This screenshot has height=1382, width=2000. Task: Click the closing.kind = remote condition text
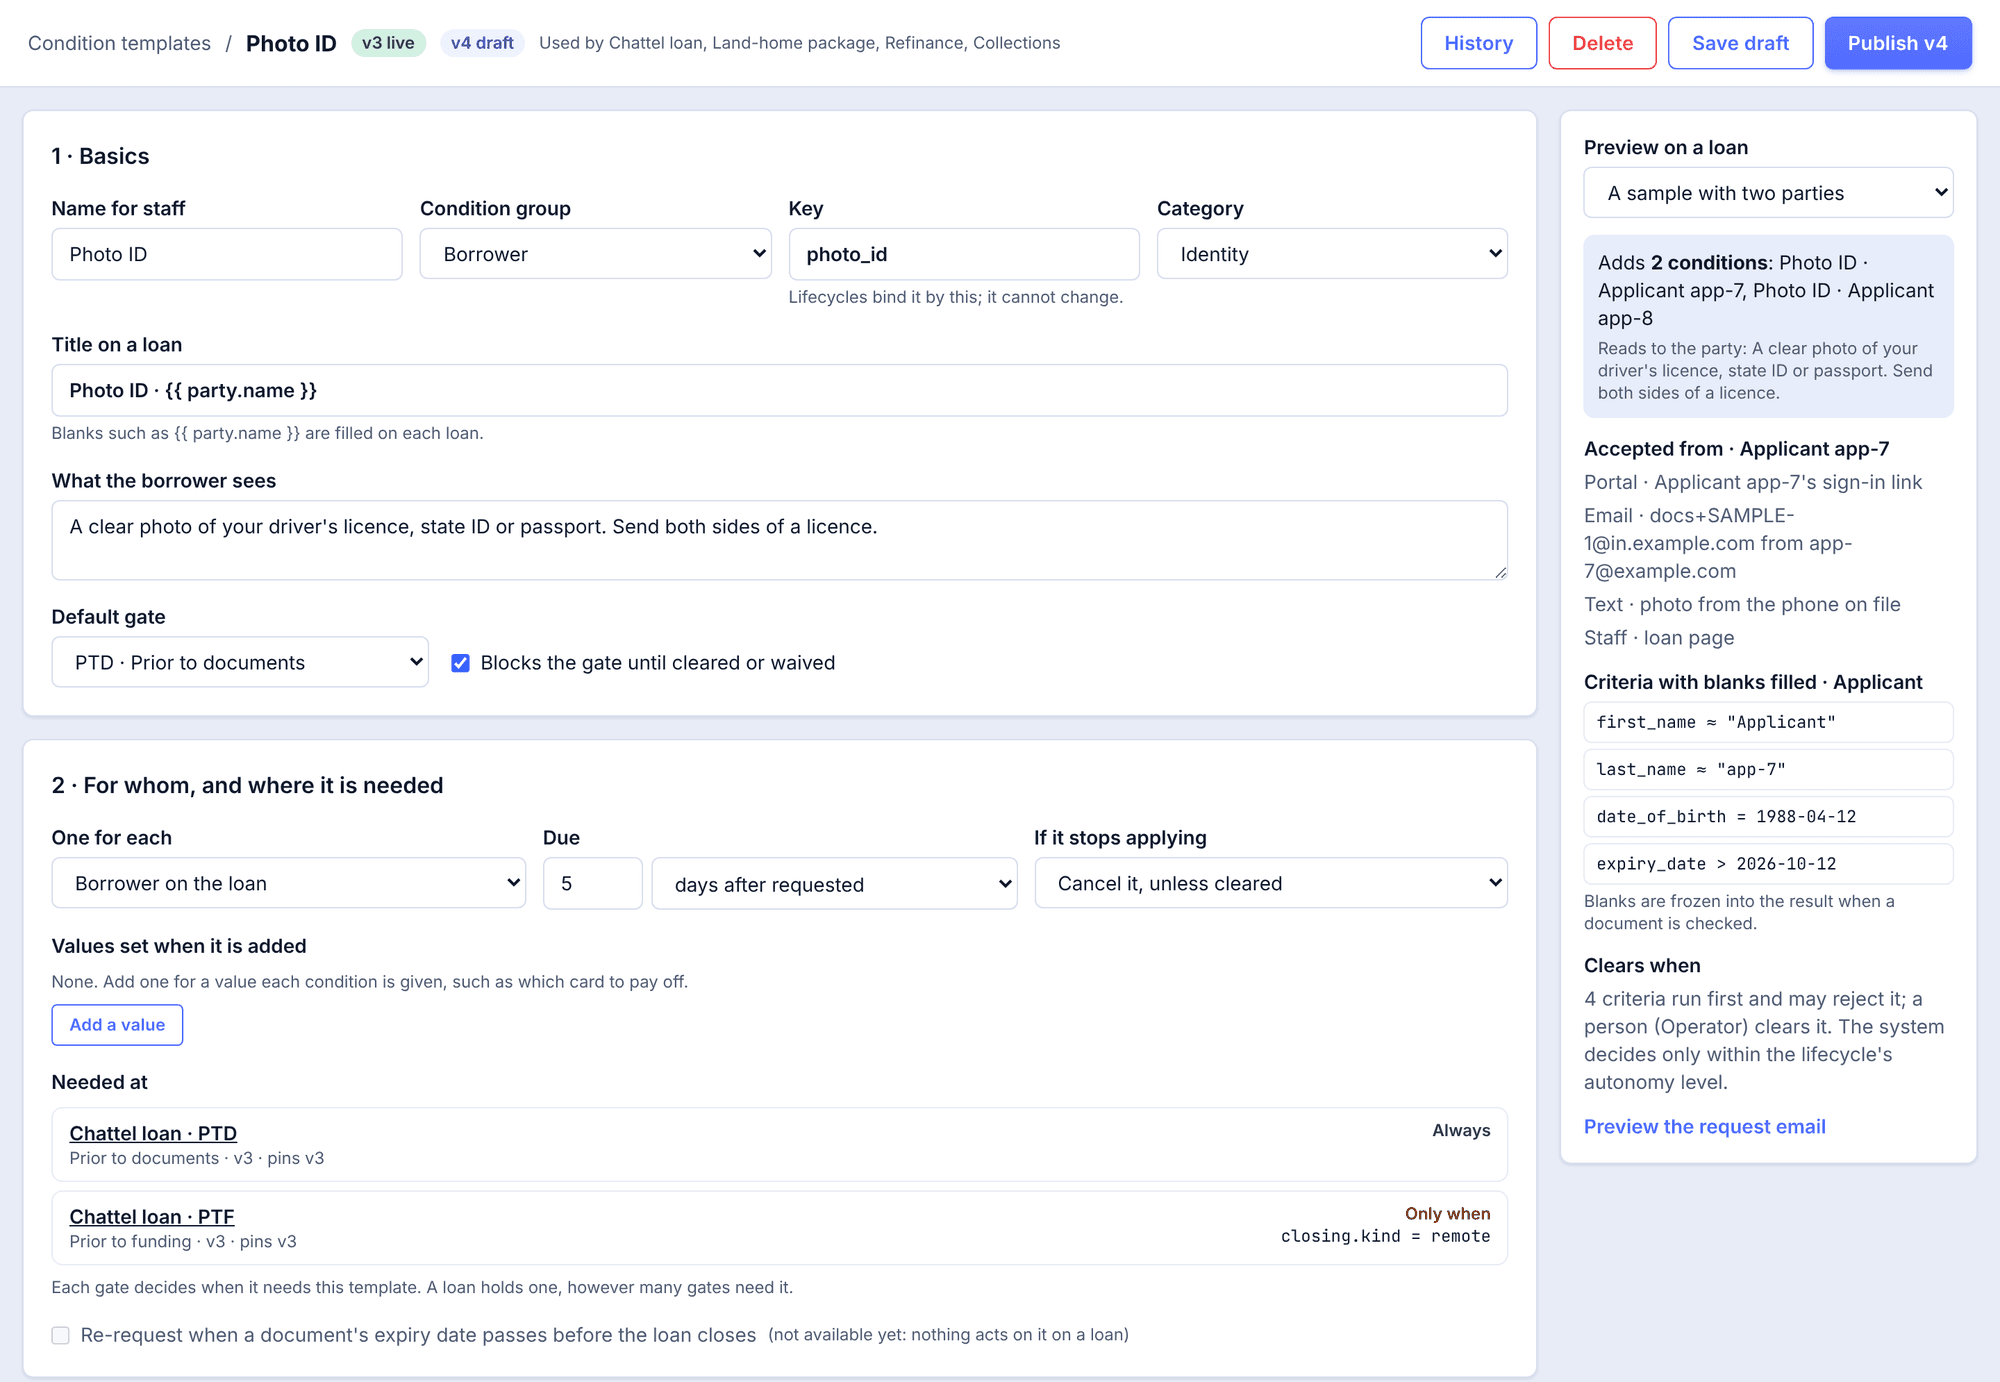click(1385, 1236)
